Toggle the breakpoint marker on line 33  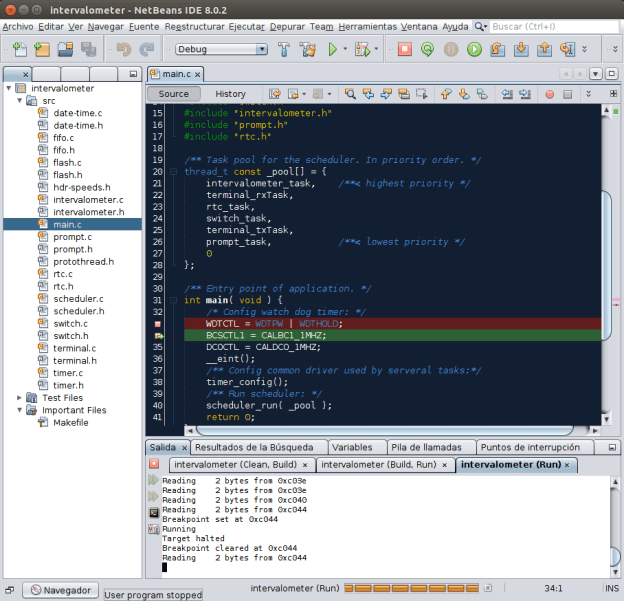click(158, 324)
